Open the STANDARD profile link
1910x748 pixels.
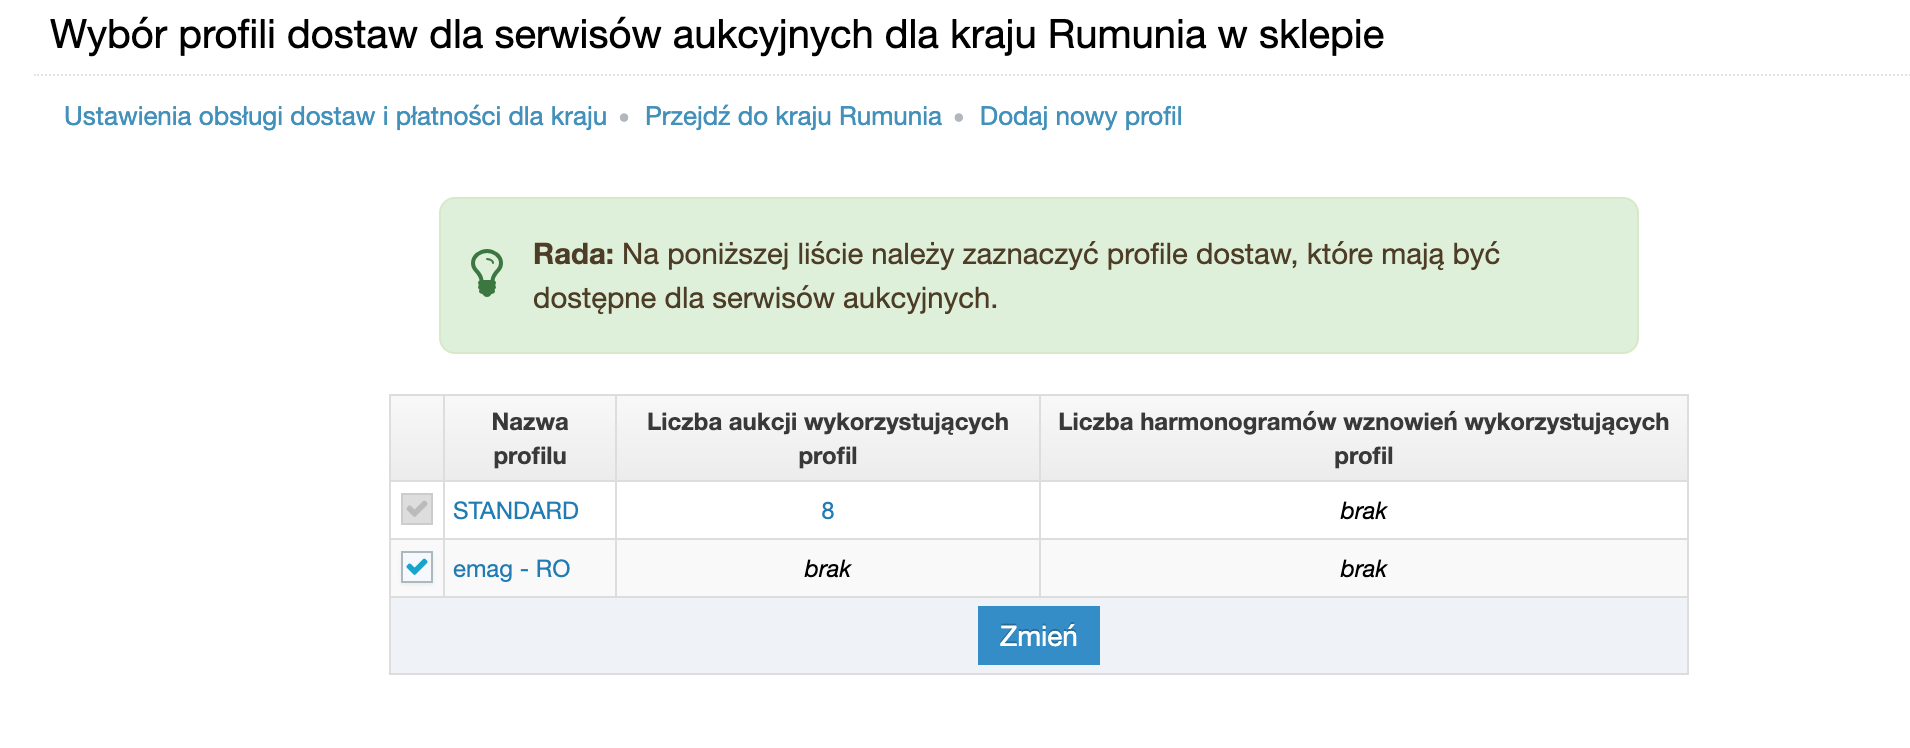pyautogui.click(x=516, y=511)
